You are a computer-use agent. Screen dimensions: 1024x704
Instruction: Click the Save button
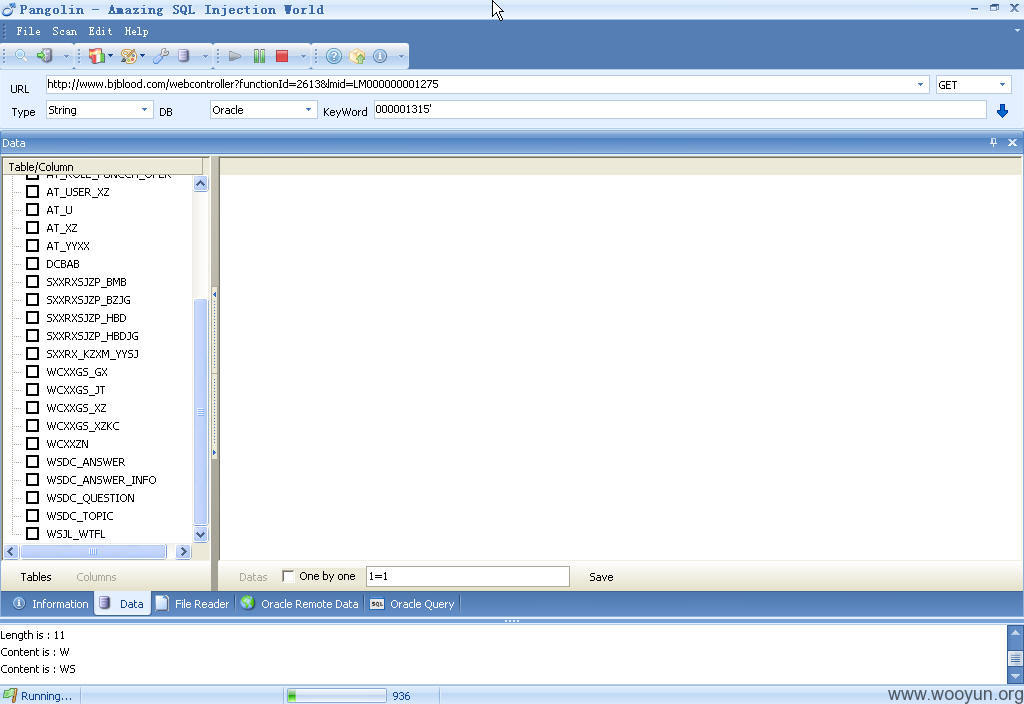(601, 577)
